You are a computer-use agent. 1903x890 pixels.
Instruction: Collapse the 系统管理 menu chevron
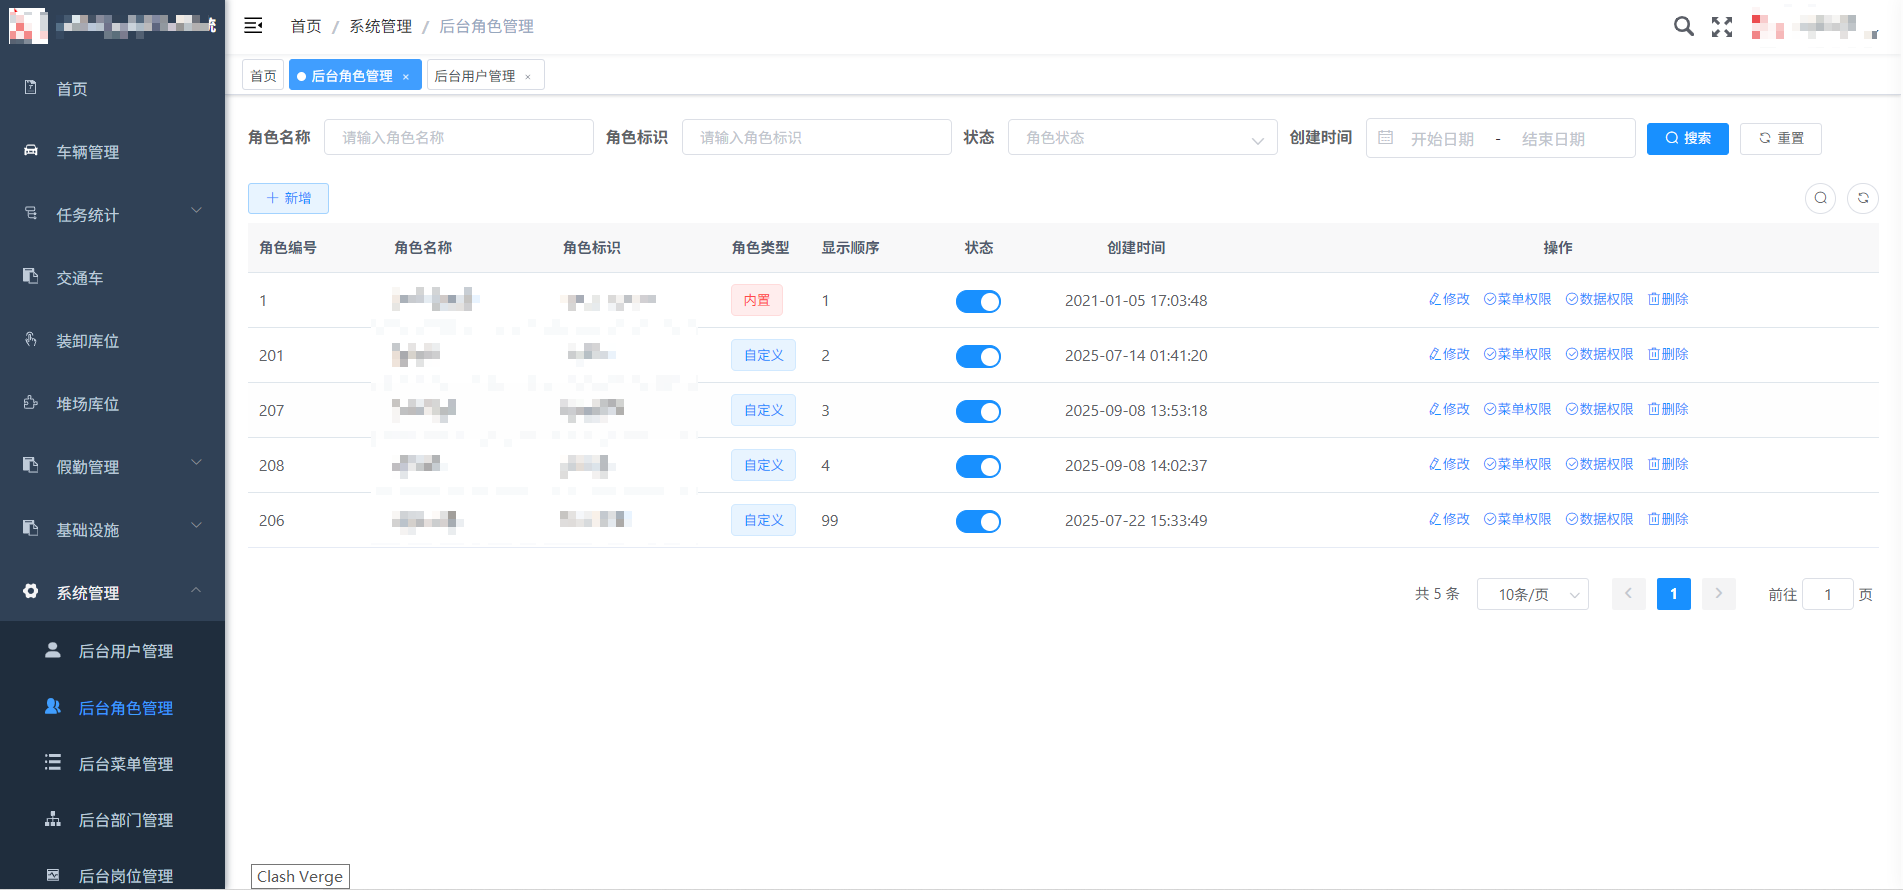click(x=196, y=590)
